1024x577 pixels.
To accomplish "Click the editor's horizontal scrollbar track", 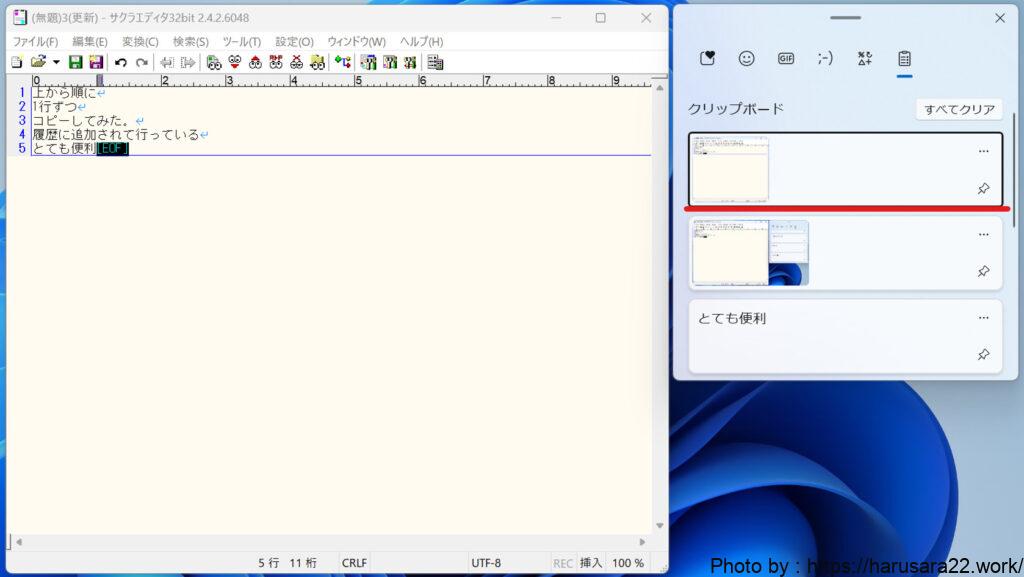I will [330, 541].
